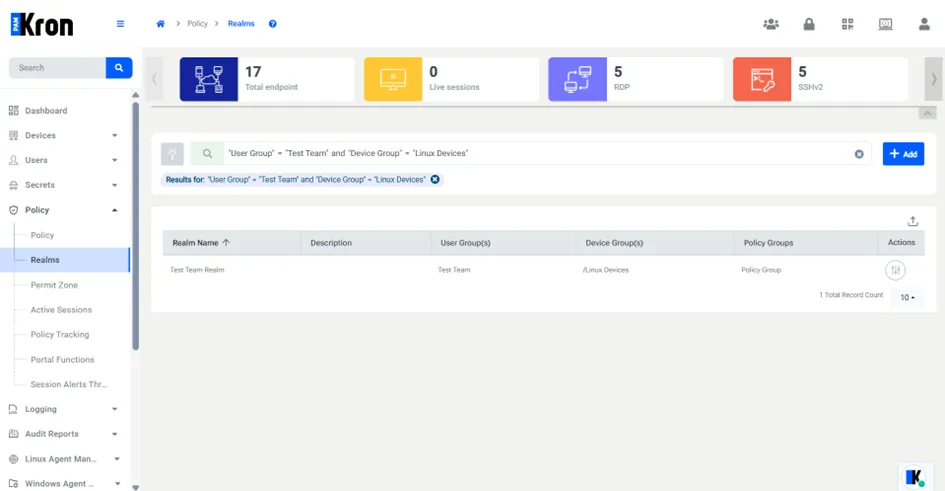
Task: Click the '1 Total Record Count' text
Action: click(851, 295)
